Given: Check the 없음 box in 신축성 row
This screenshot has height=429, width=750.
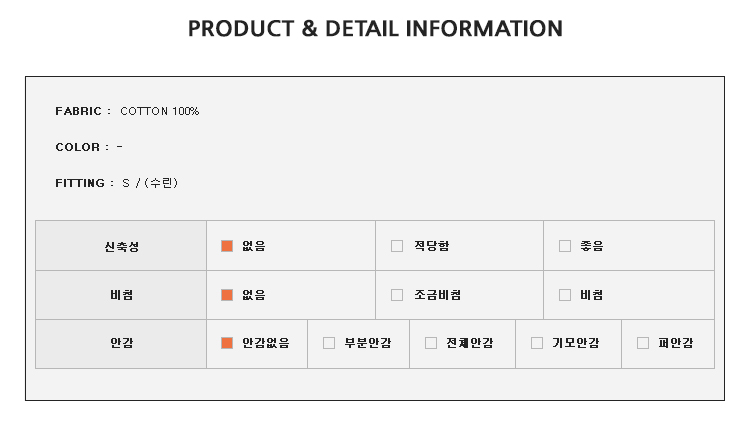Looking at the screenshot, I should click(x=227, y=246).
